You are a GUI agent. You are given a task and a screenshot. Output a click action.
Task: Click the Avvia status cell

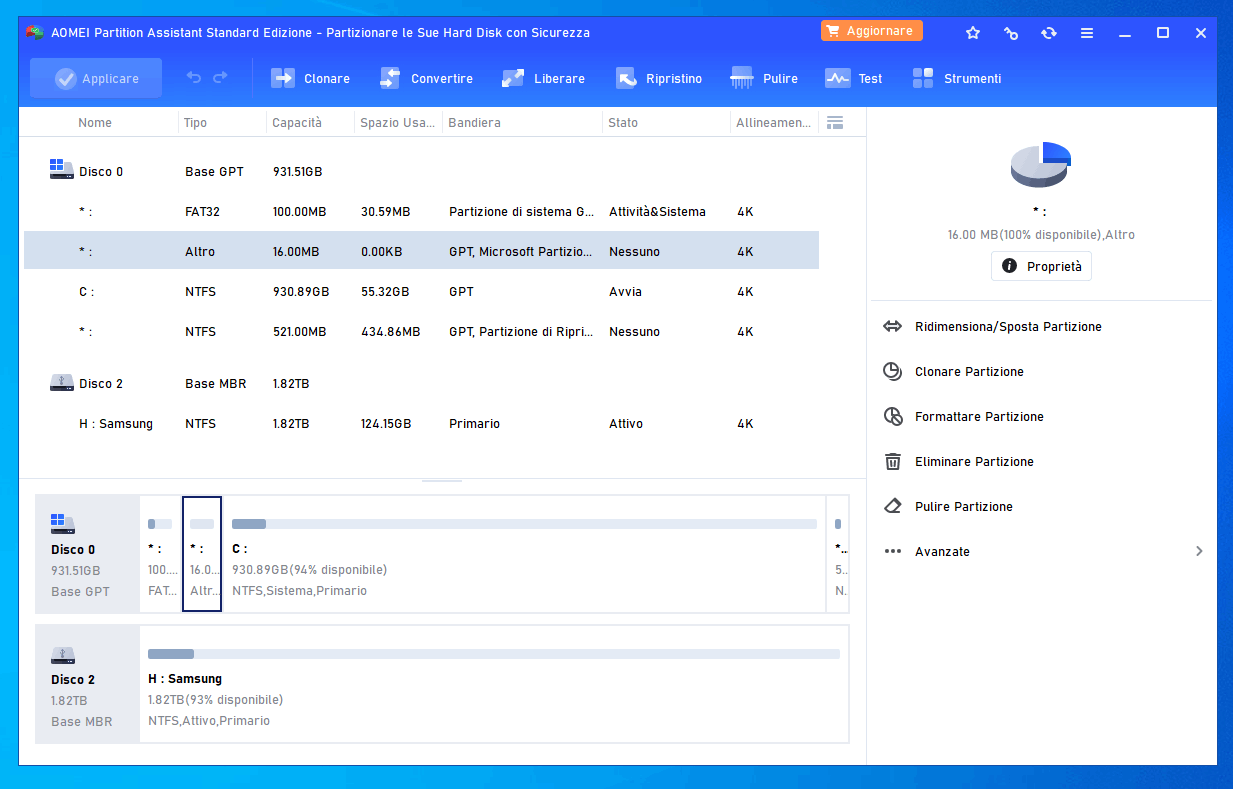(x=625, y=291)
